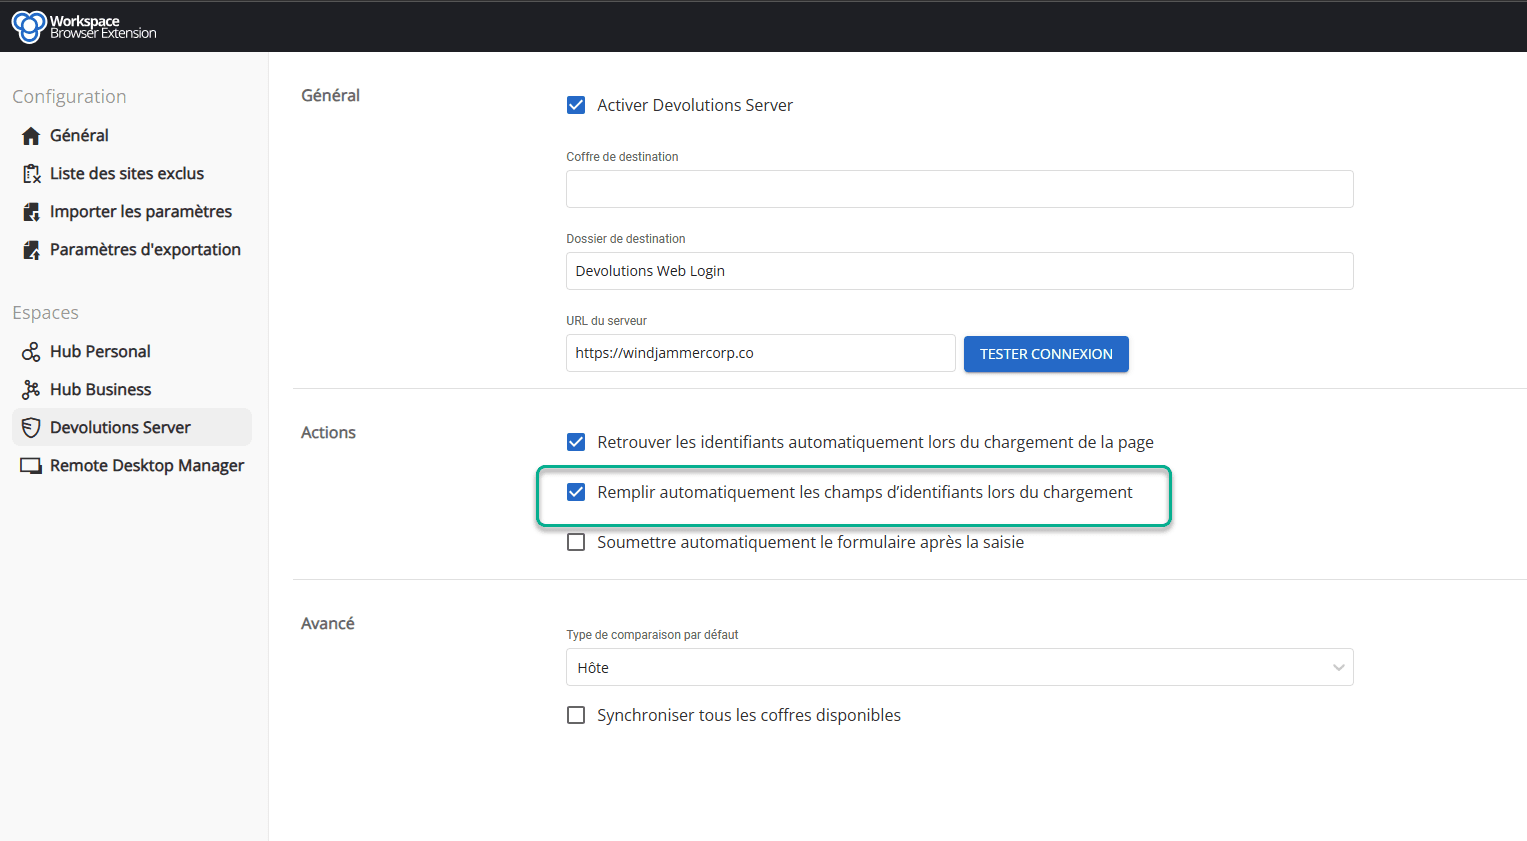Disable Remplir automatiquement les champs checkbox
This screenshot has height=841, width=1527.
(x=576, y=492)
